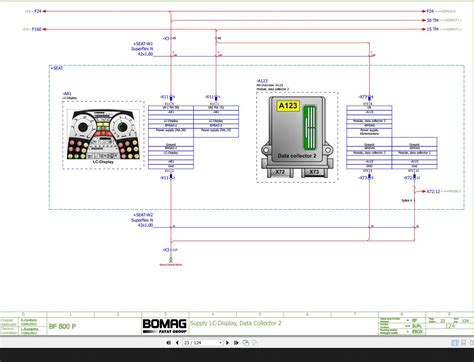Click the BOMAG logo in title block
Image resolution: width=474 pixels, height=362 pixels.
click(165, 326)
